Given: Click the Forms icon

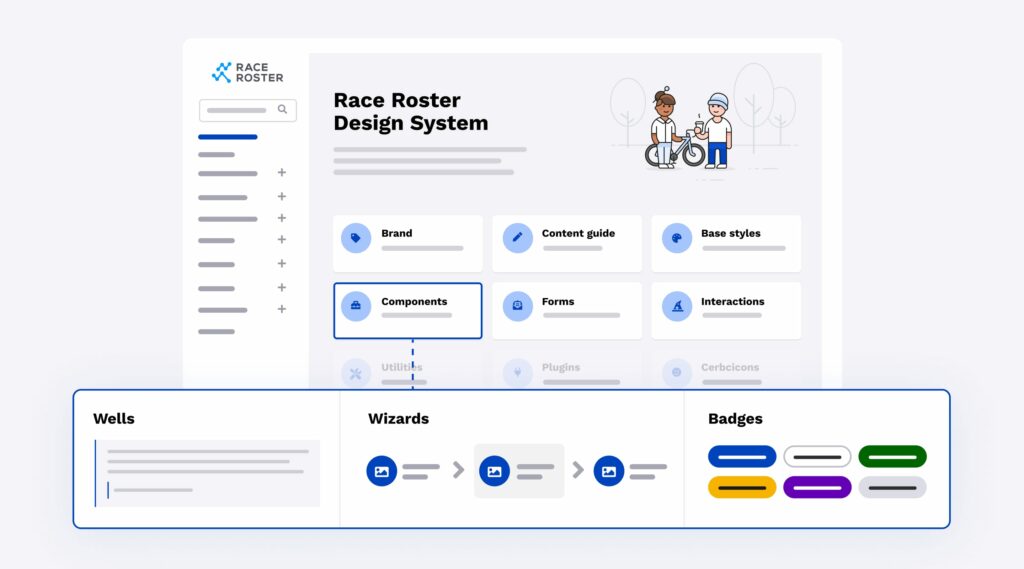Looking at the screenshot, I should tap(517, 306).
